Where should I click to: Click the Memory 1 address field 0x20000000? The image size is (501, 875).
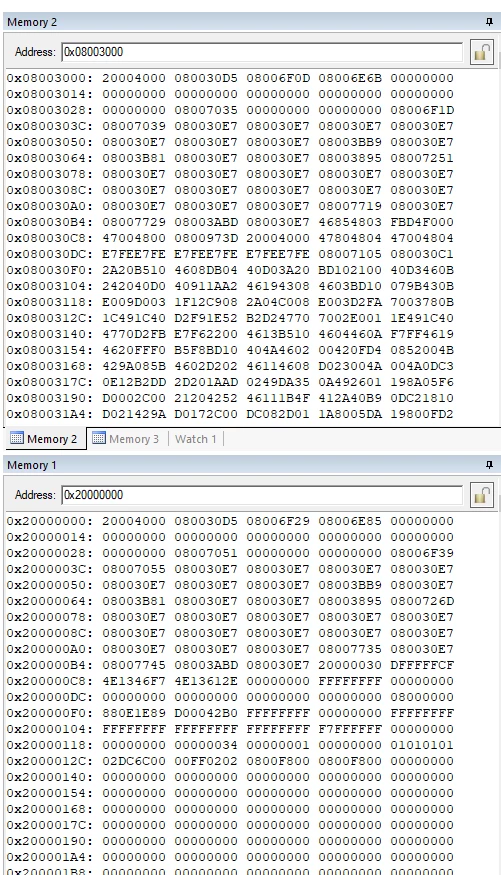tap(262, 495)
